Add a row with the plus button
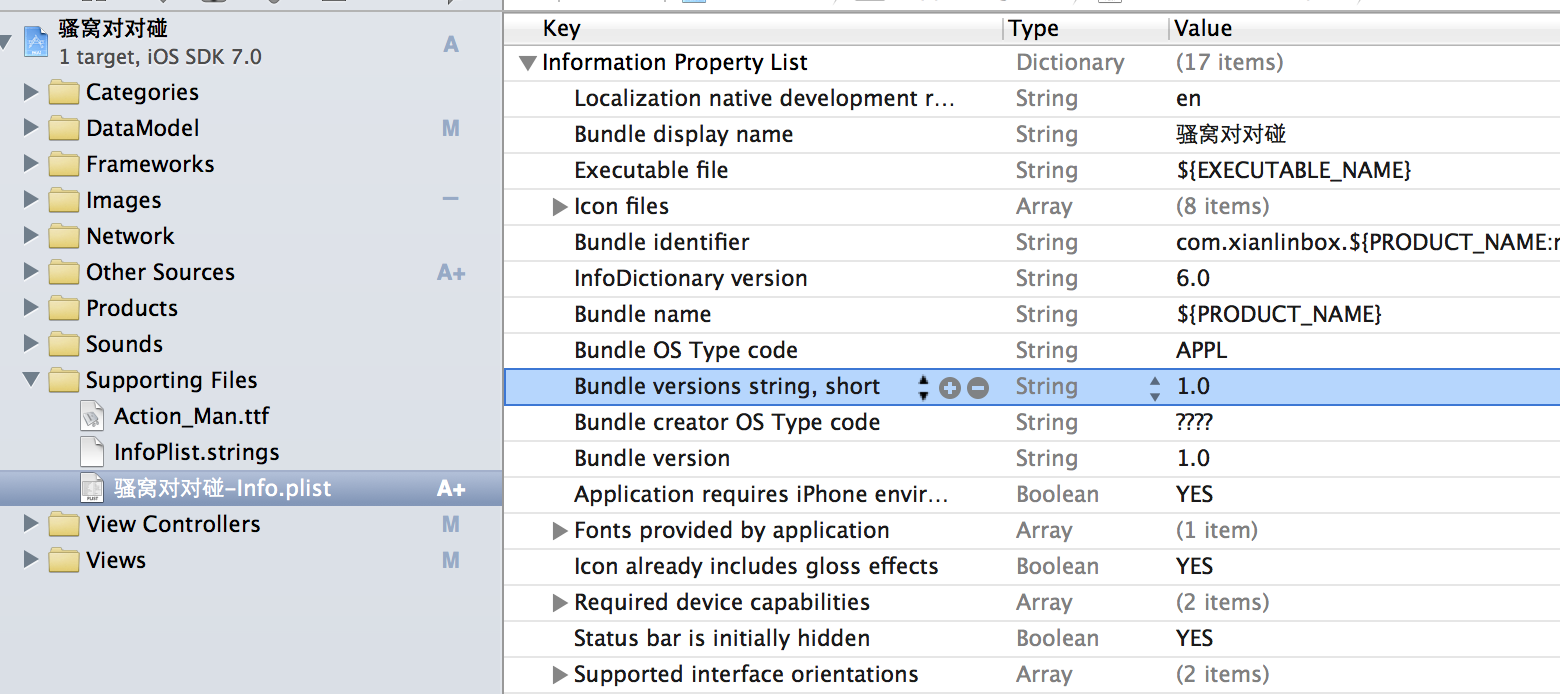 tap(950, 388)
